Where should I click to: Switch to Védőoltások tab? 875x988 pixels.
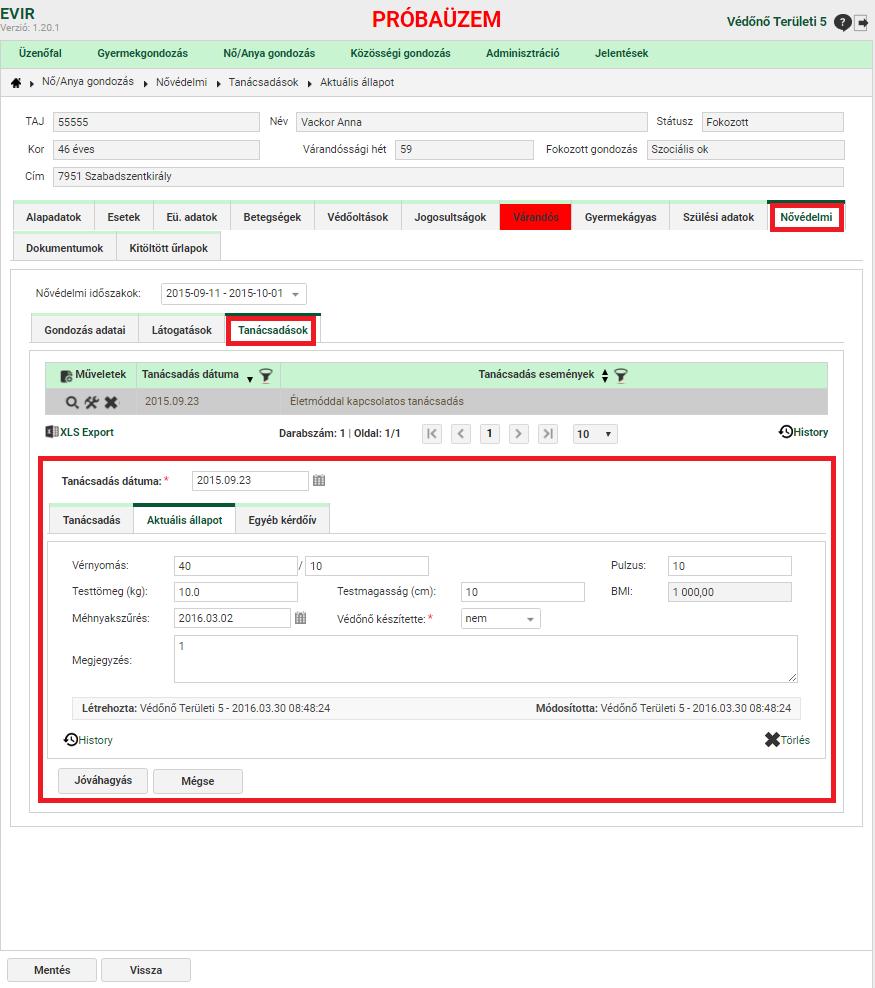coord(358,217)
